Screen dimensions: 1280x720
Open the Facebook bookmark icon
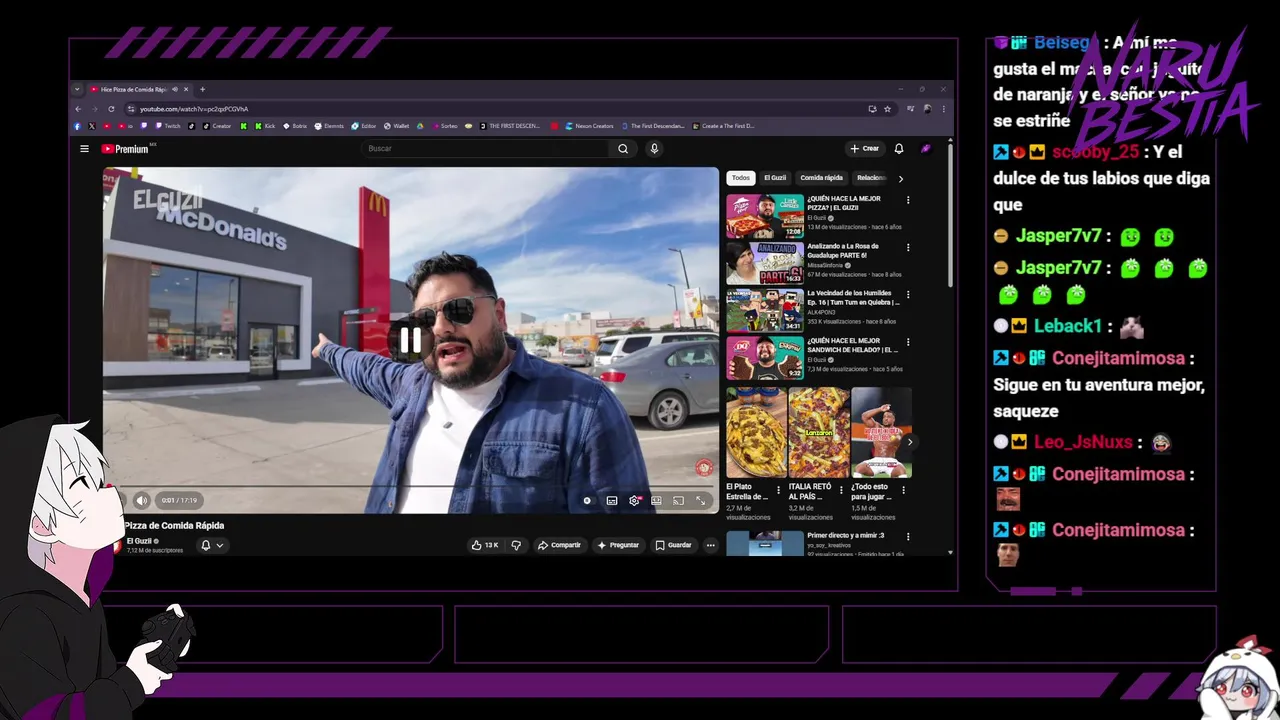[77, 126]
